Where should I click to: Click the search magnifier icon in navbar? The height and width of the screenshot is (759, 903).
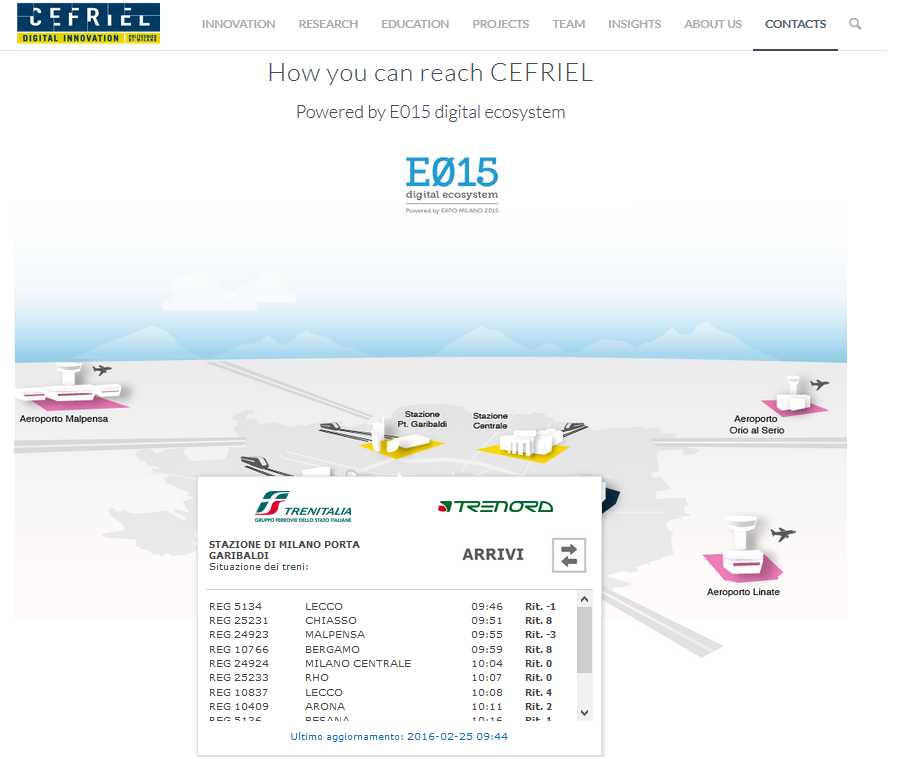coord(855,24)
